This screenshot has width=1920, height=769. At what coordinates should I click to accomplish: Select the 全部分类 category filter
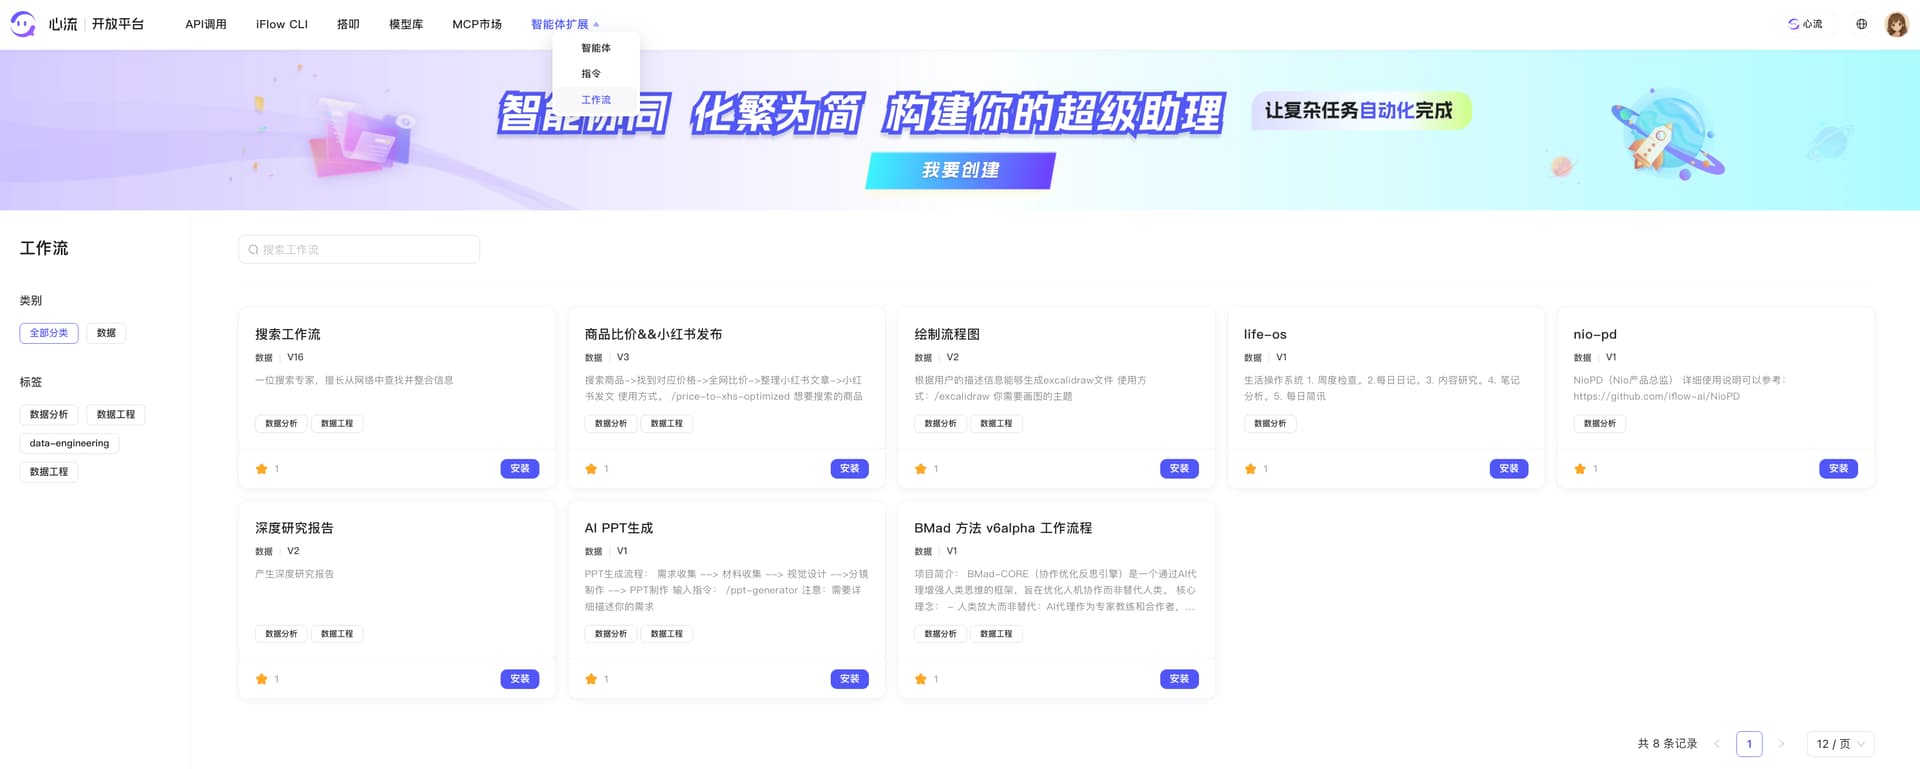[x=49, y=333]
